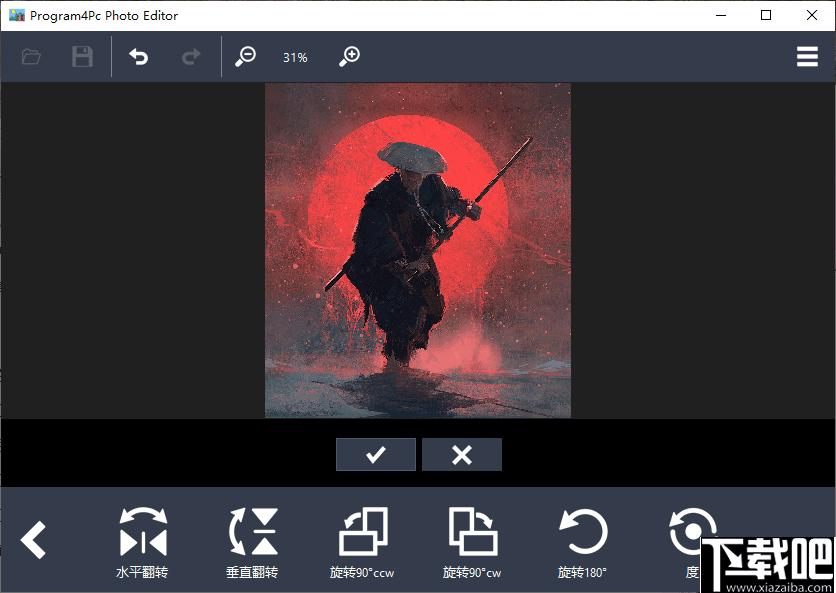Zoom out with the minus magnifier
The width and height of the screenshot is (836, 593).
click(245, 57)
